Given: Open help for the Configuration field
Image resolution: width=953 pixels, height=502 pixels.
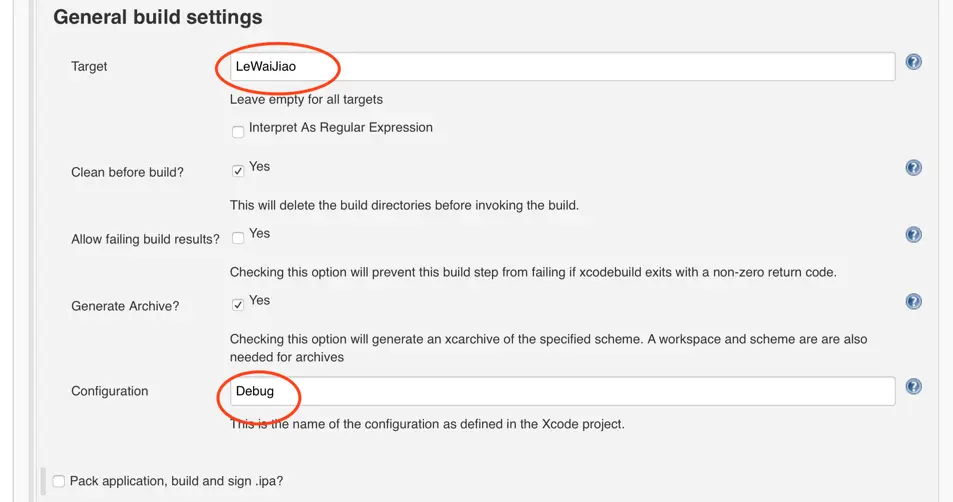Looking at the screenshot, I should (x=913, y=387).
